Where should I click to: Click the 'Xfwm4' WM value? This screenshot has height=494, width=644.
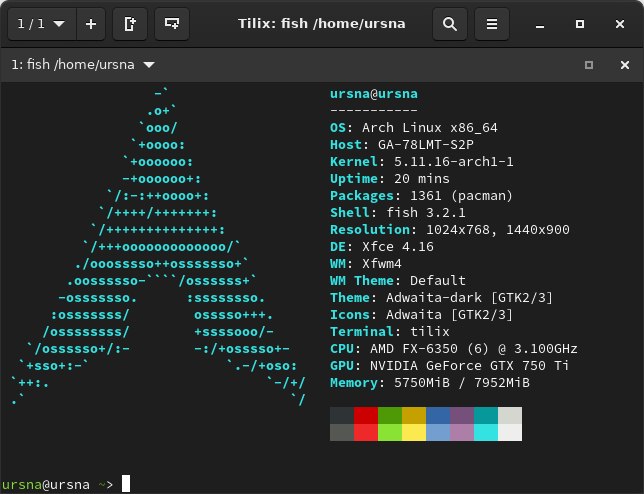(x=382, y=264)
